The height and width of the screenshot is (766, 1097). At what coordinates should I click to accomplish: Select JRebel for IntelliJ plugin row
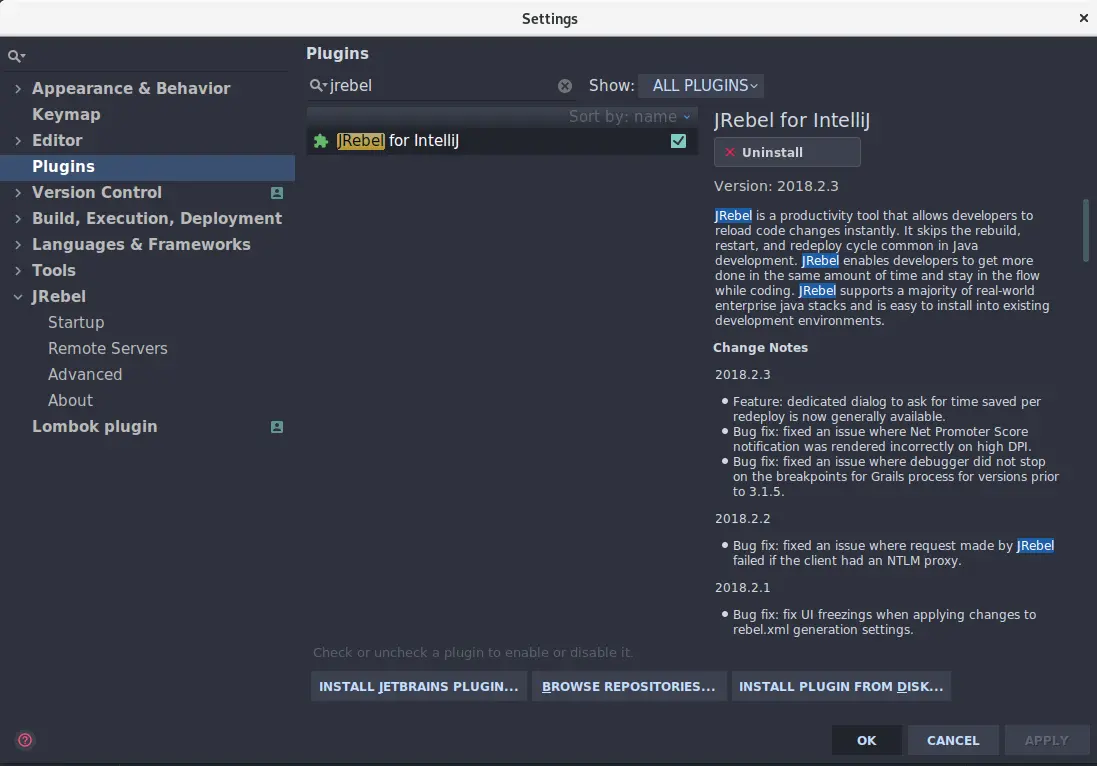[x=502, y=141]
